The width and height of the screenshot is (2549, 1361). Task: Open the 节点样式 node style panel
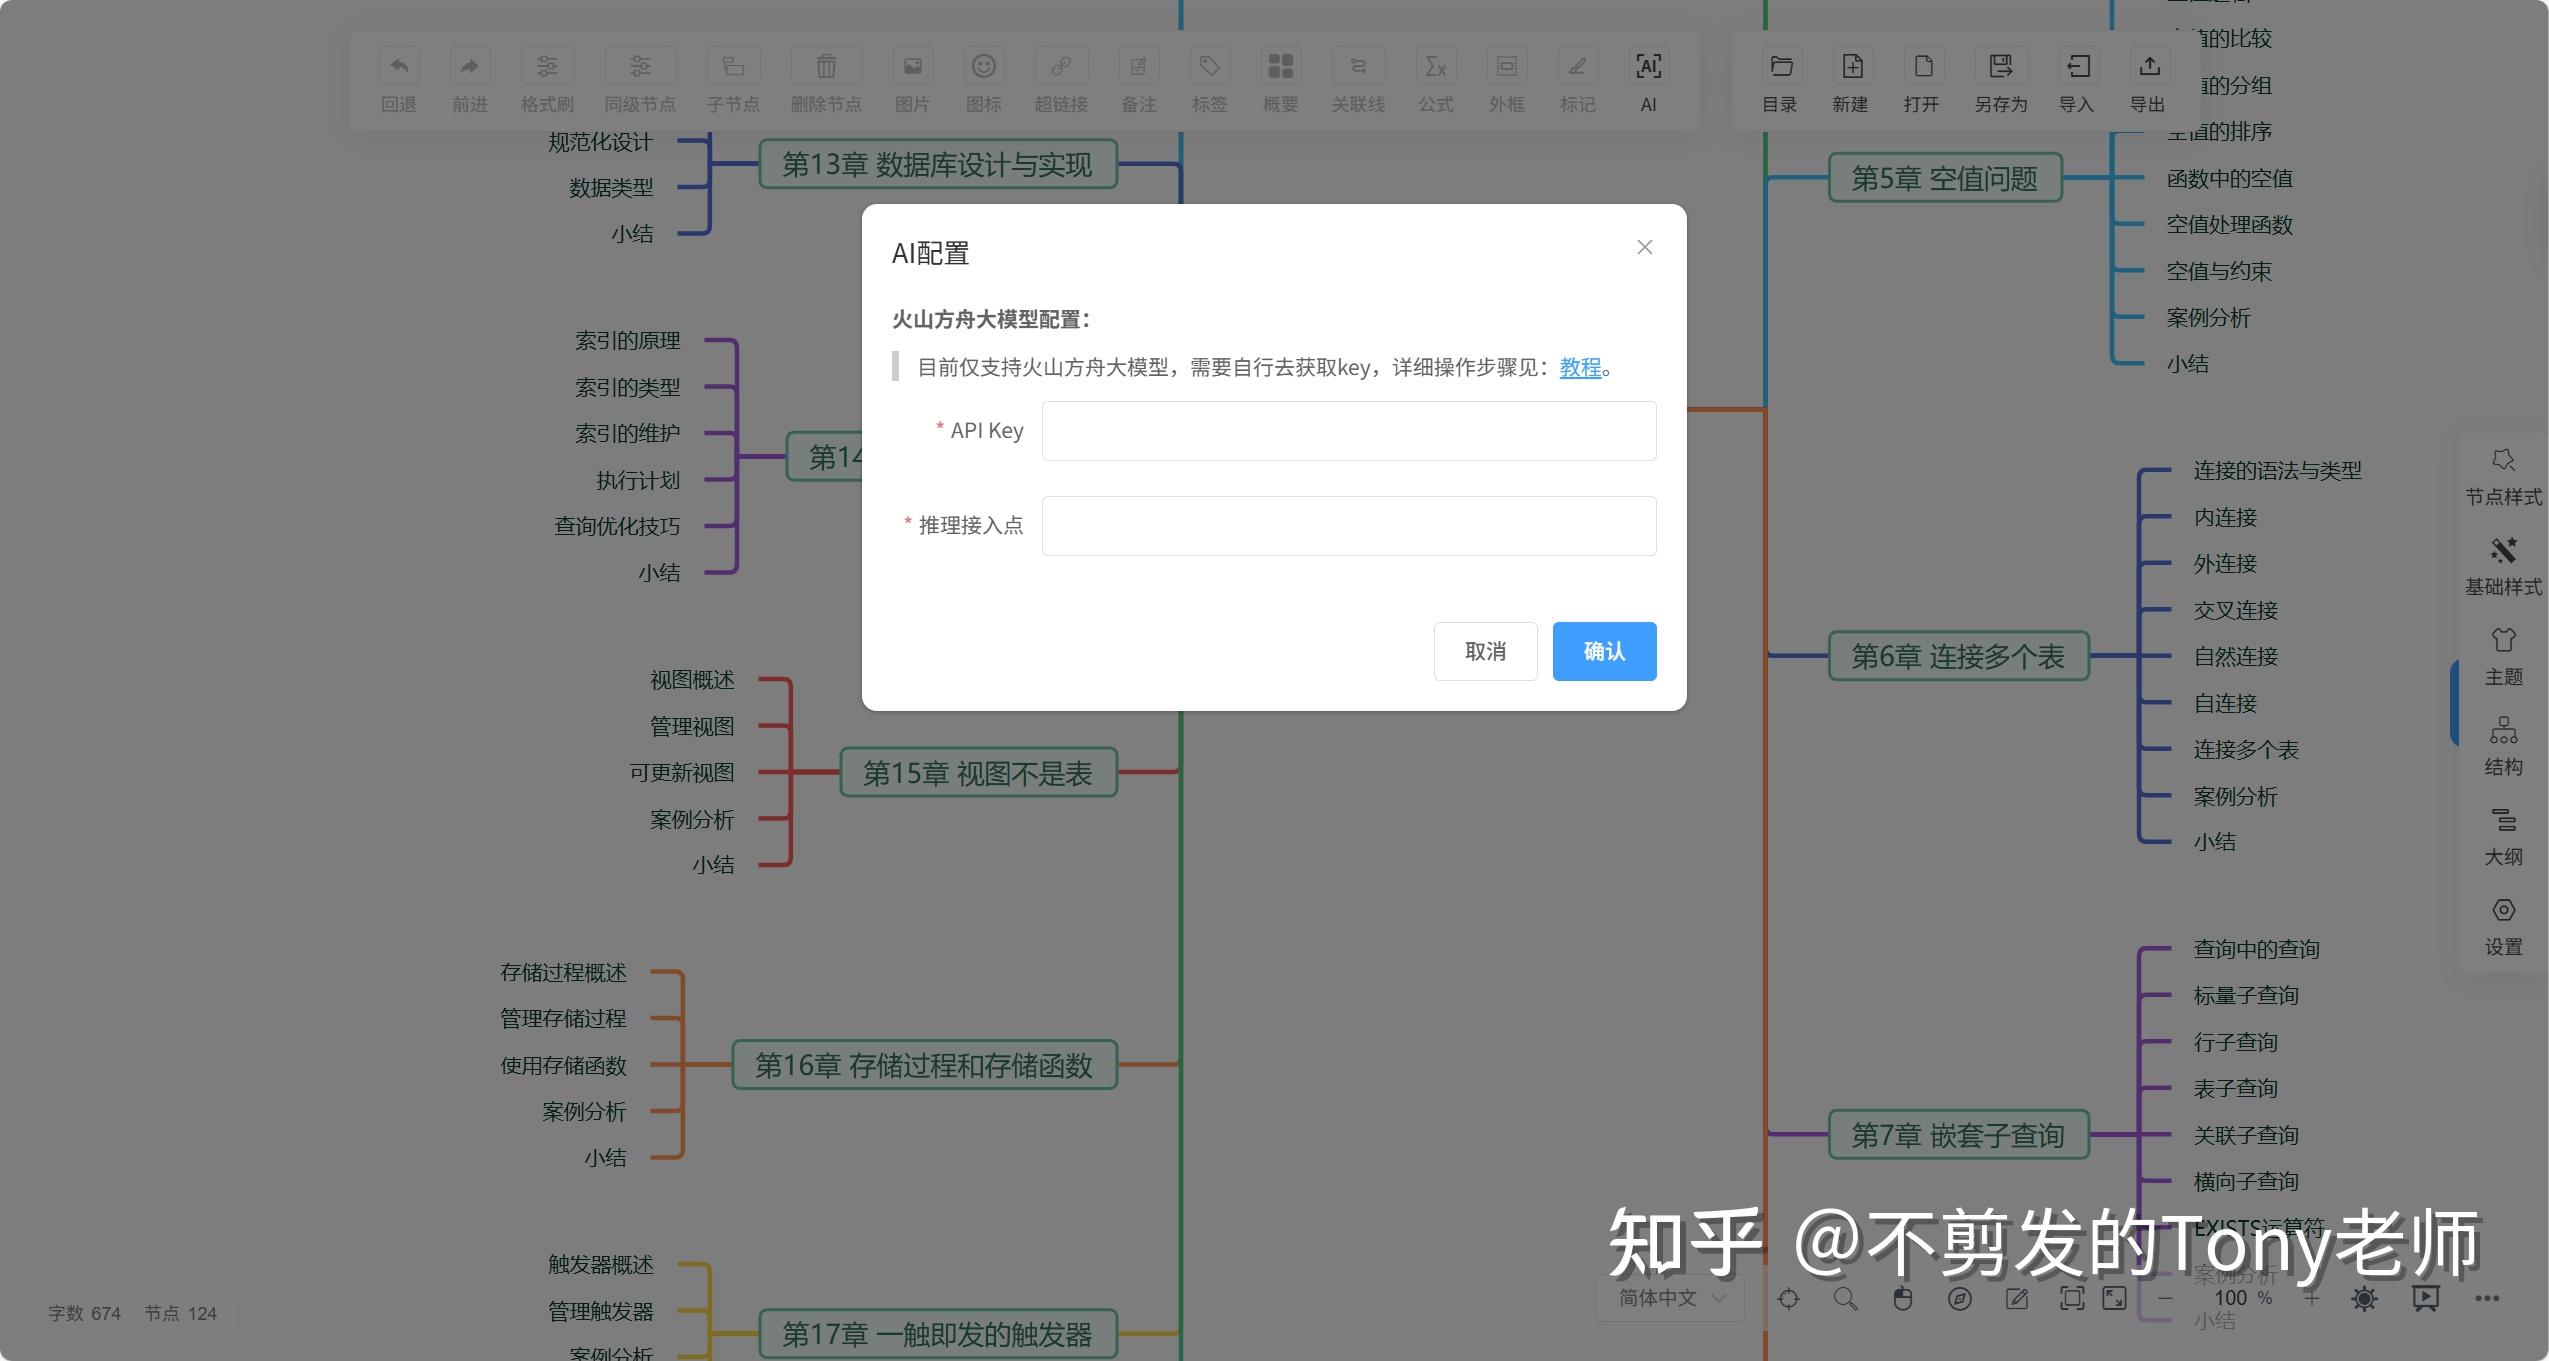click(x=2503, y=477)
